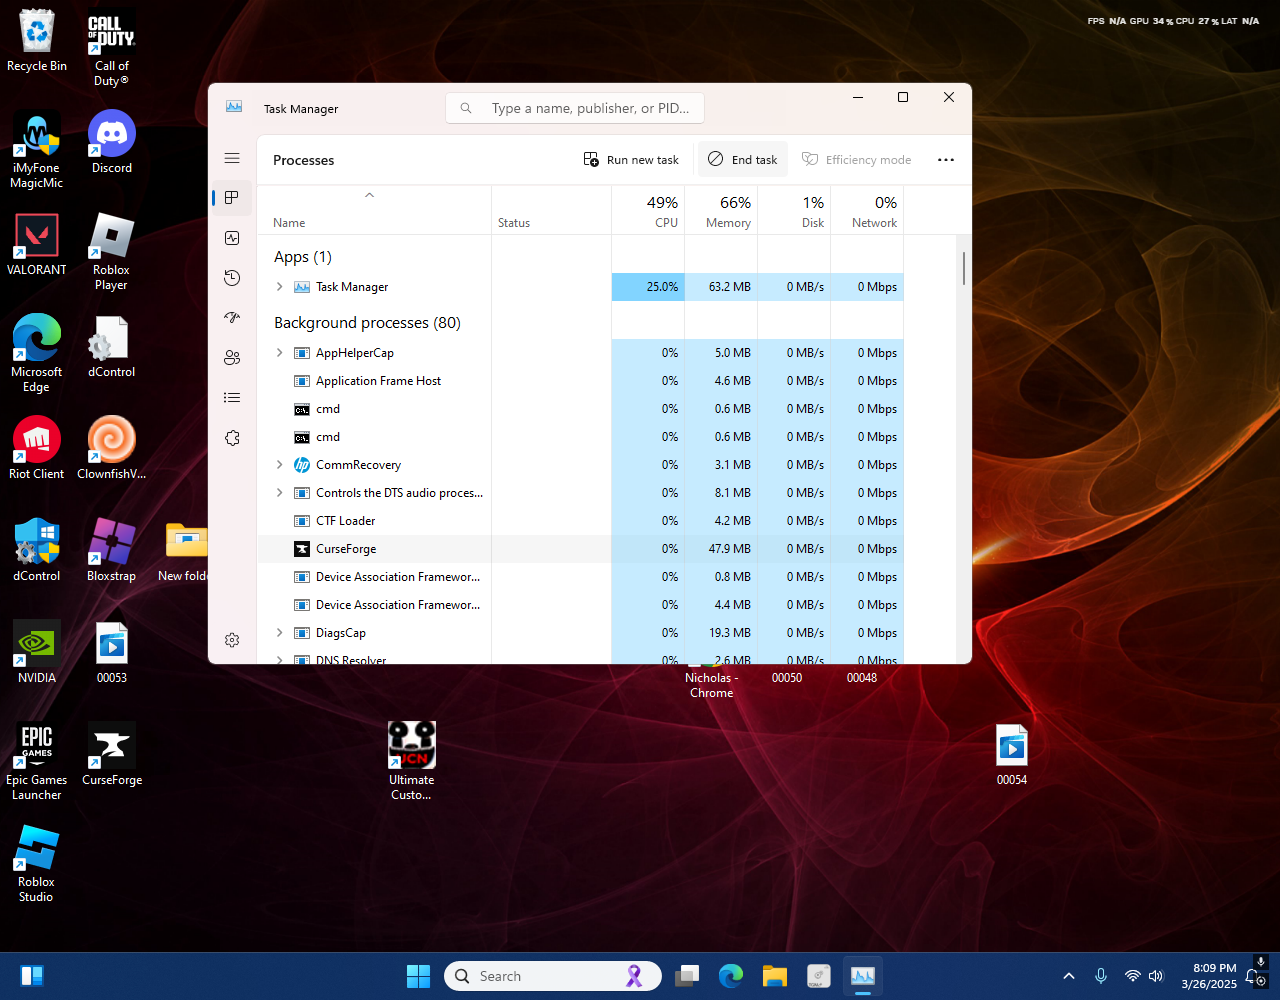The height and width of the screenshot is (1000, 1280).
Task: Open the Users page in sidebar
Action: [x=232, y=358]
